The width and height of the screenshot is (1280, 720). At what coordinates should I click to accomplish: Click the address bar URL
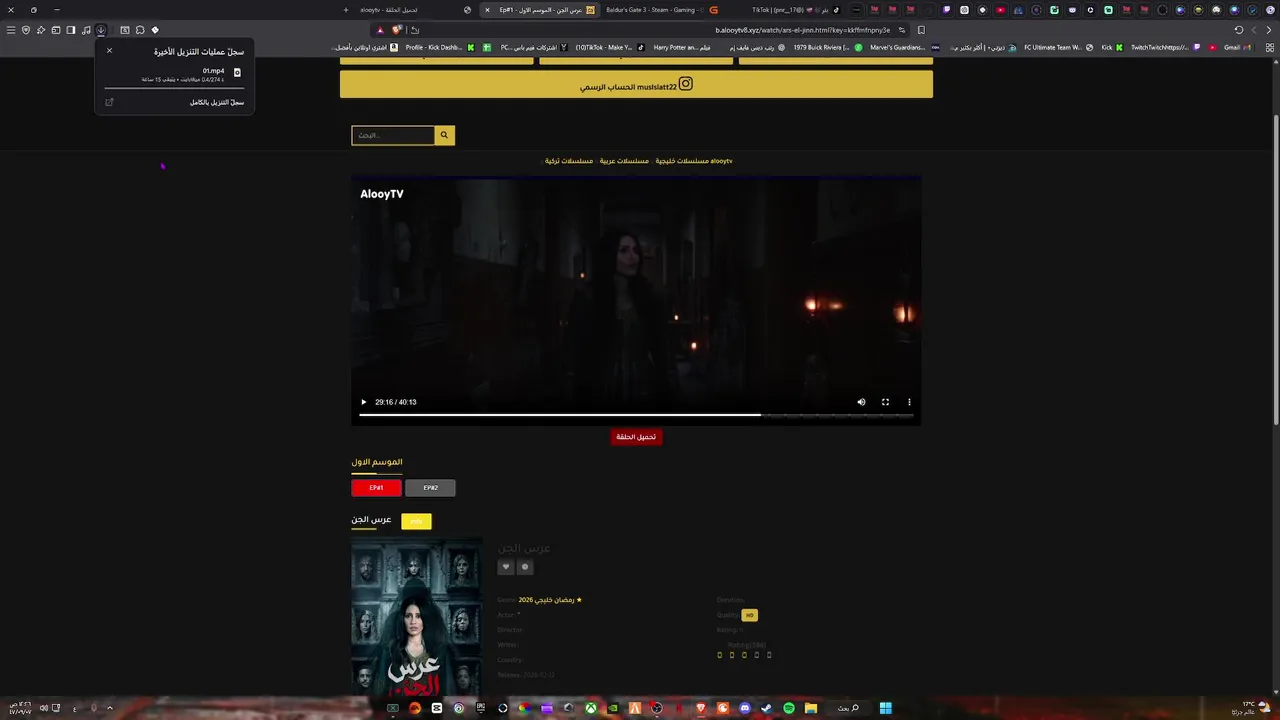[802, 30]
